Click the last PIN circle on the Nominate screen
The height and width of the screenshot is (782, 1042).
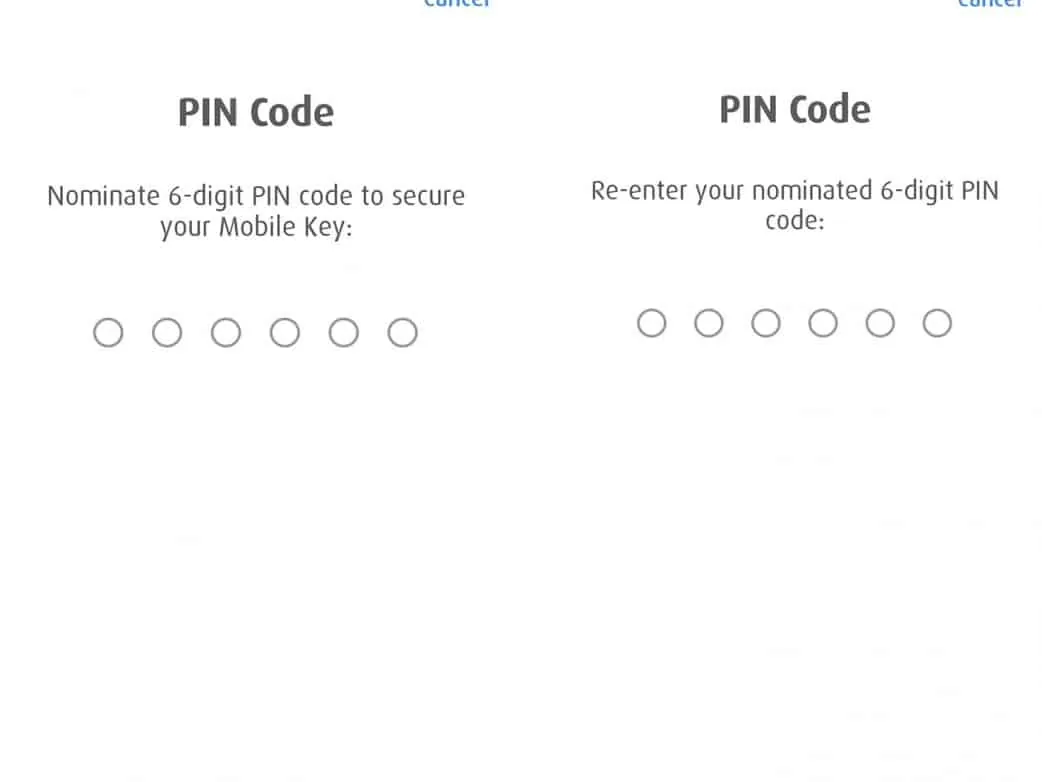coord(403,333)
